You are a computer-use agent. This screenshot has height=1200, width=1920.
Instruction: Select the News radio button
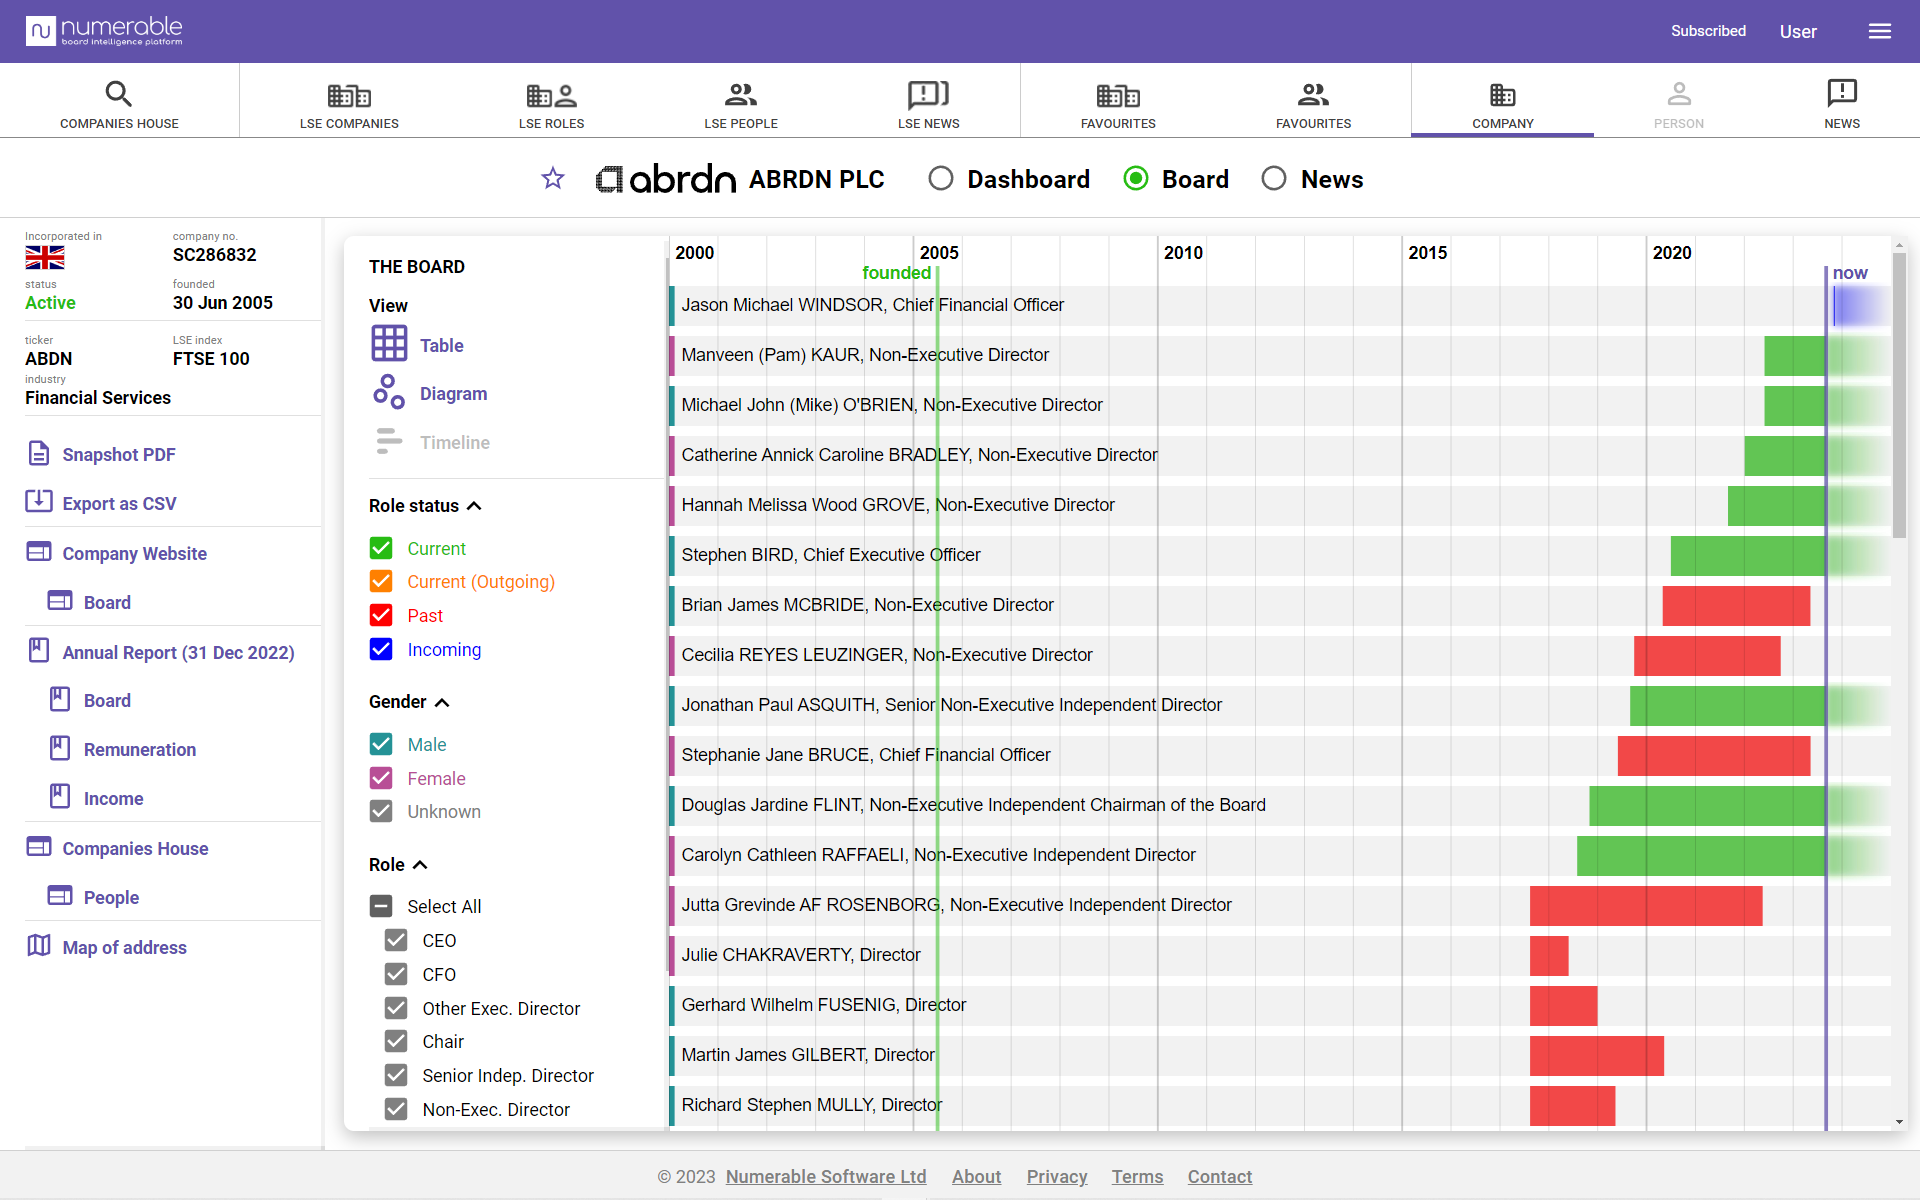pyautogui.click(x=1274, y=179)
